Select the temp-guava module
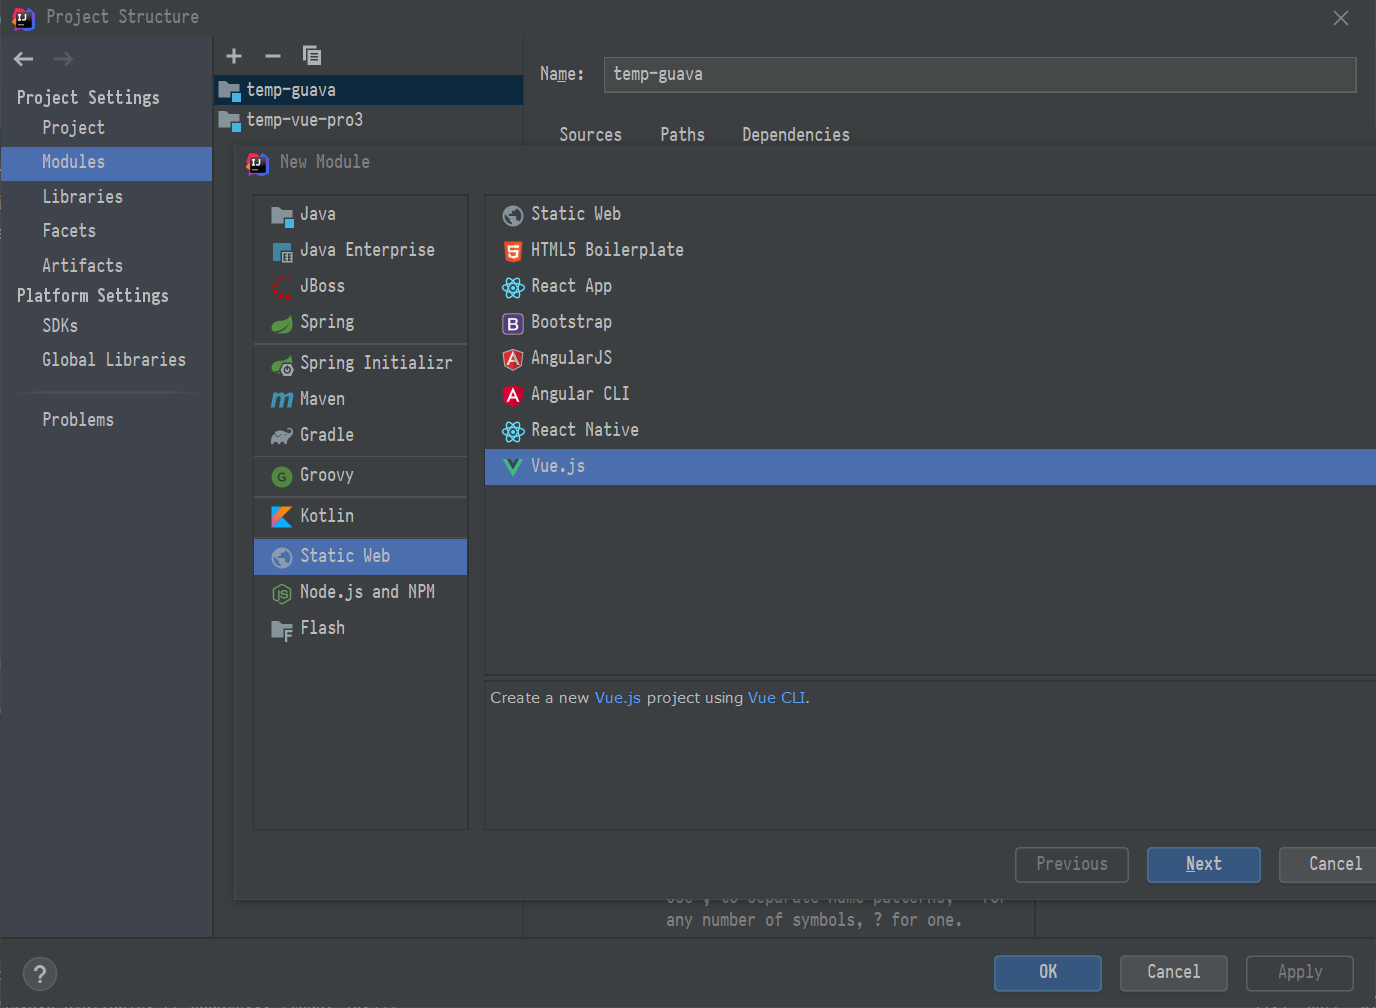This screenshot has height=1008, width=1376. click(x=368, y=90)
